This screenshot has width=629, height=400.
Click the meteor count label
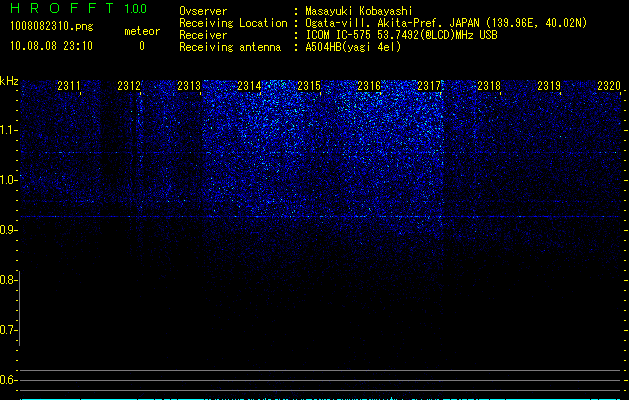[142, 31]
